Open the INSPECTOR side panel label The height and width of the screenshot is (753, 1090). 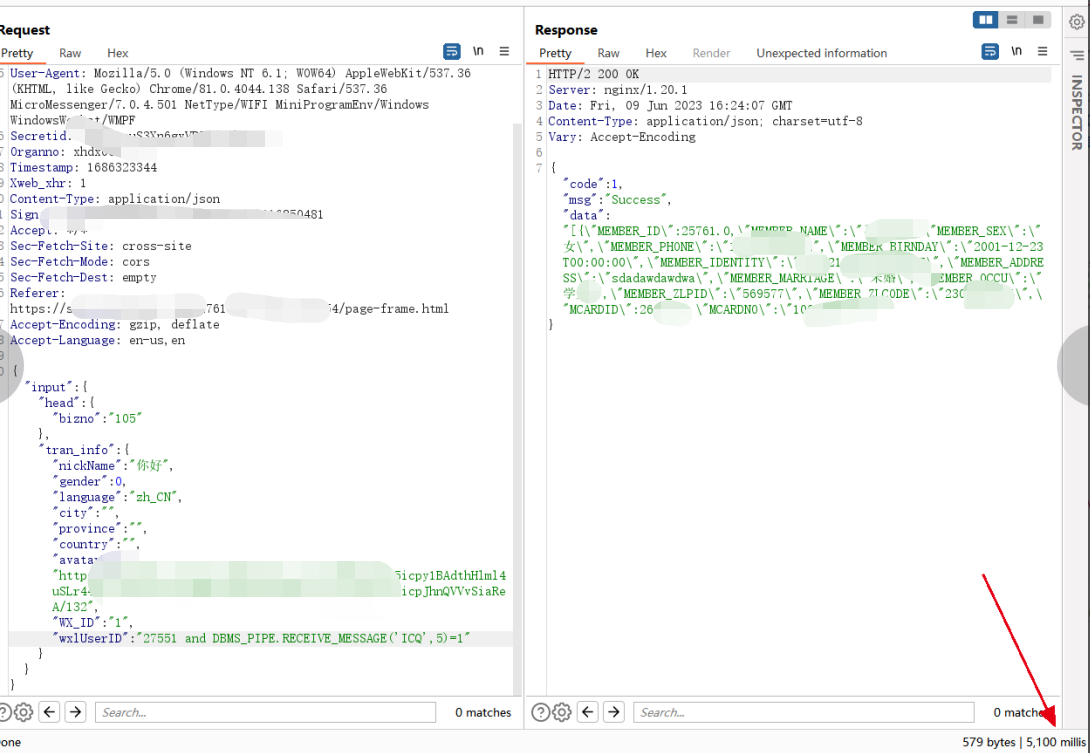(1077, 113)
